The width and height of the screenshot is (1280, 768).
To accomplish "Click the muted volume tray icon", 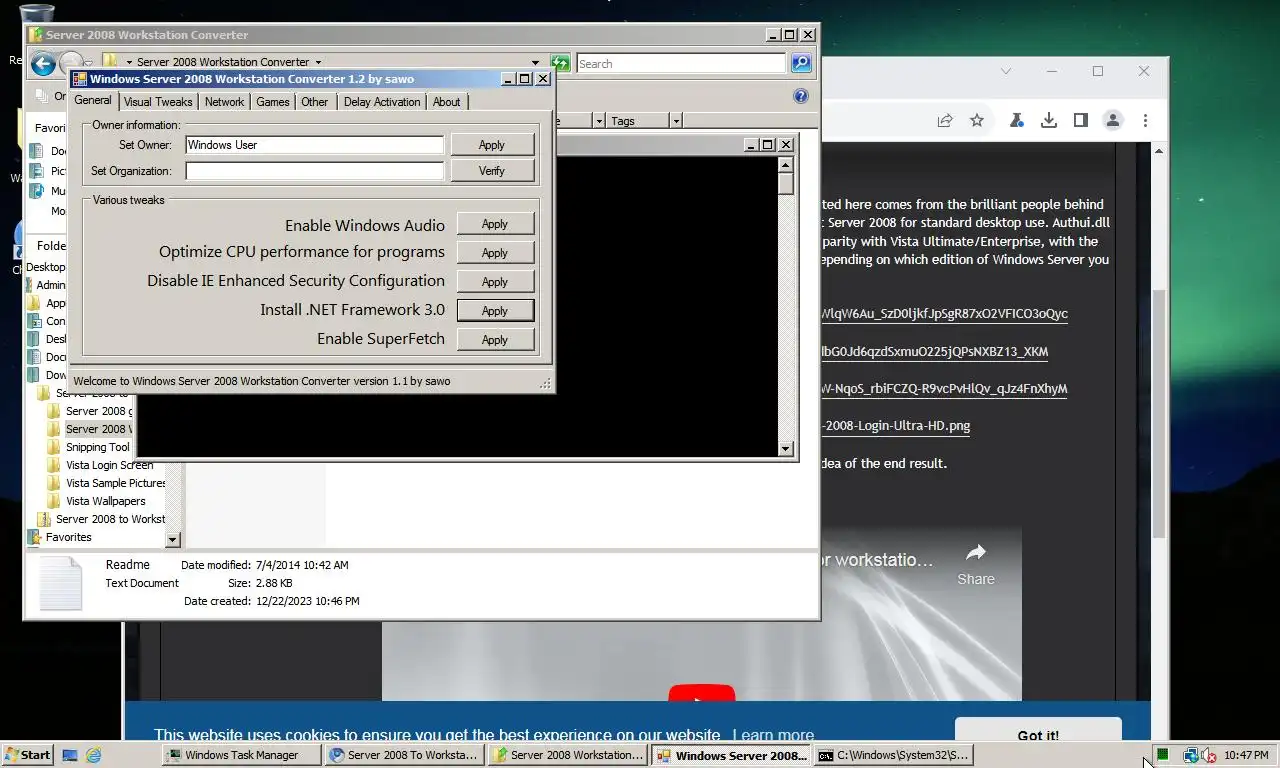I will [1208, 755].
